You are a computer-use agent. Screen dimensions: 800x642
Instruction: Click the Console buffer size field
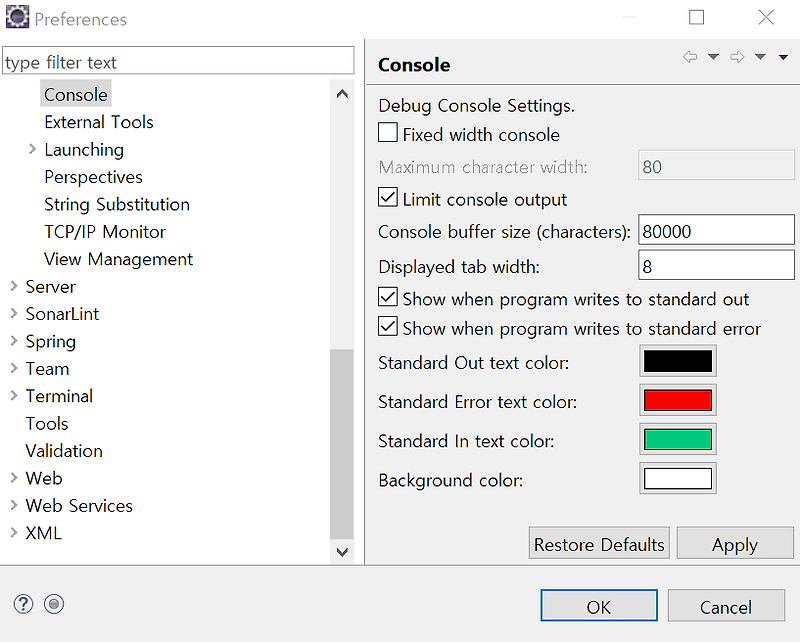pos(715,232)
